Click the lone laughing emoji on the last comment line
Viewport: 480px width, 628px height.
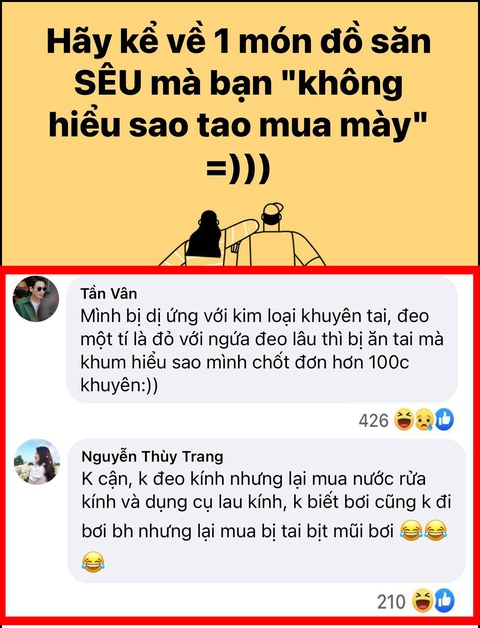[93, 562]
